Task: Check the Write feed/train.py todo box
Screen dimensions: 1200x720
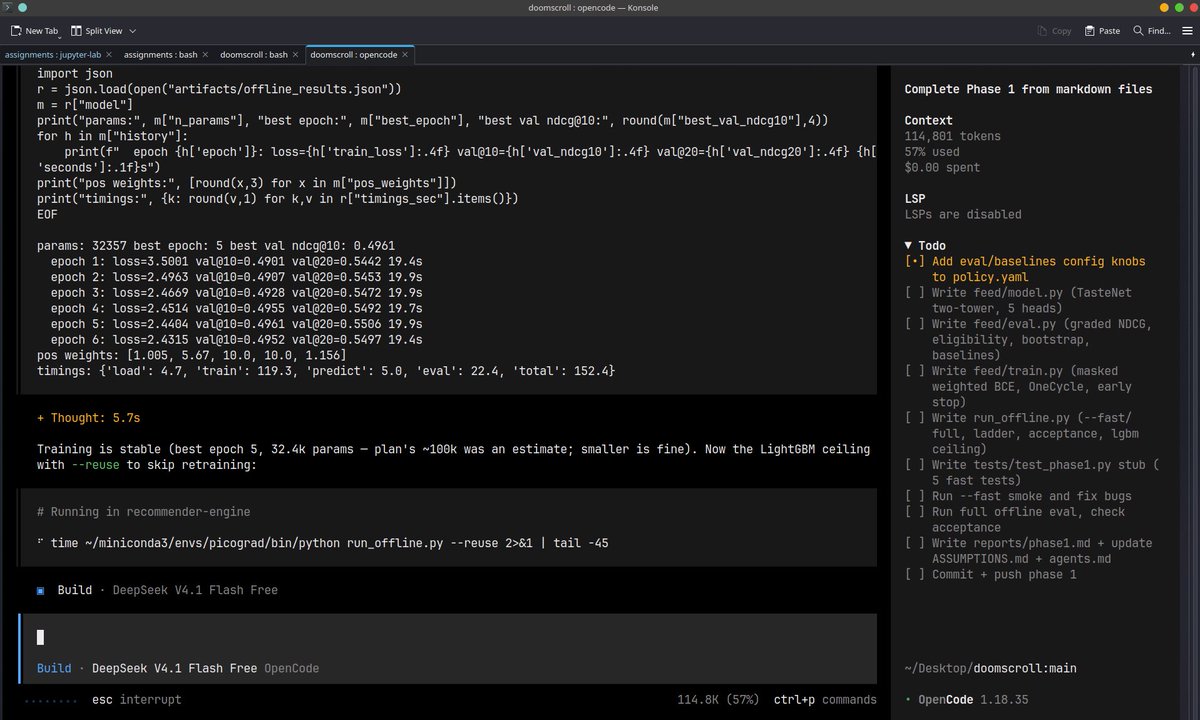Action: pyautogui.click(x=914, y=370)
